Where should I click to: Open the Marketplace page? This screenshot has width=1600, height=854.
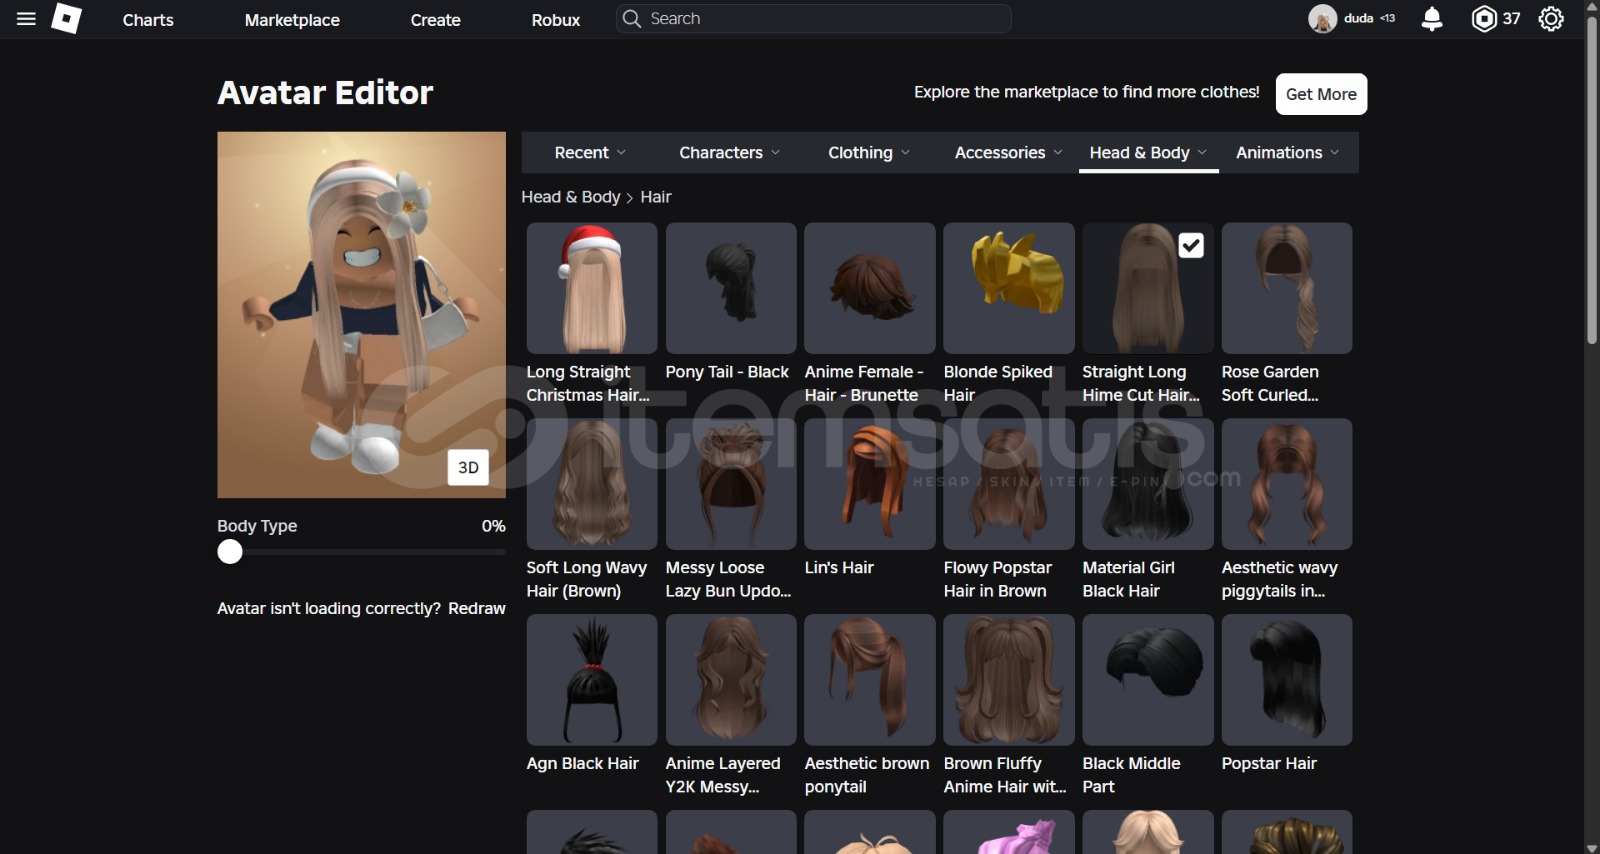(292, 20)
